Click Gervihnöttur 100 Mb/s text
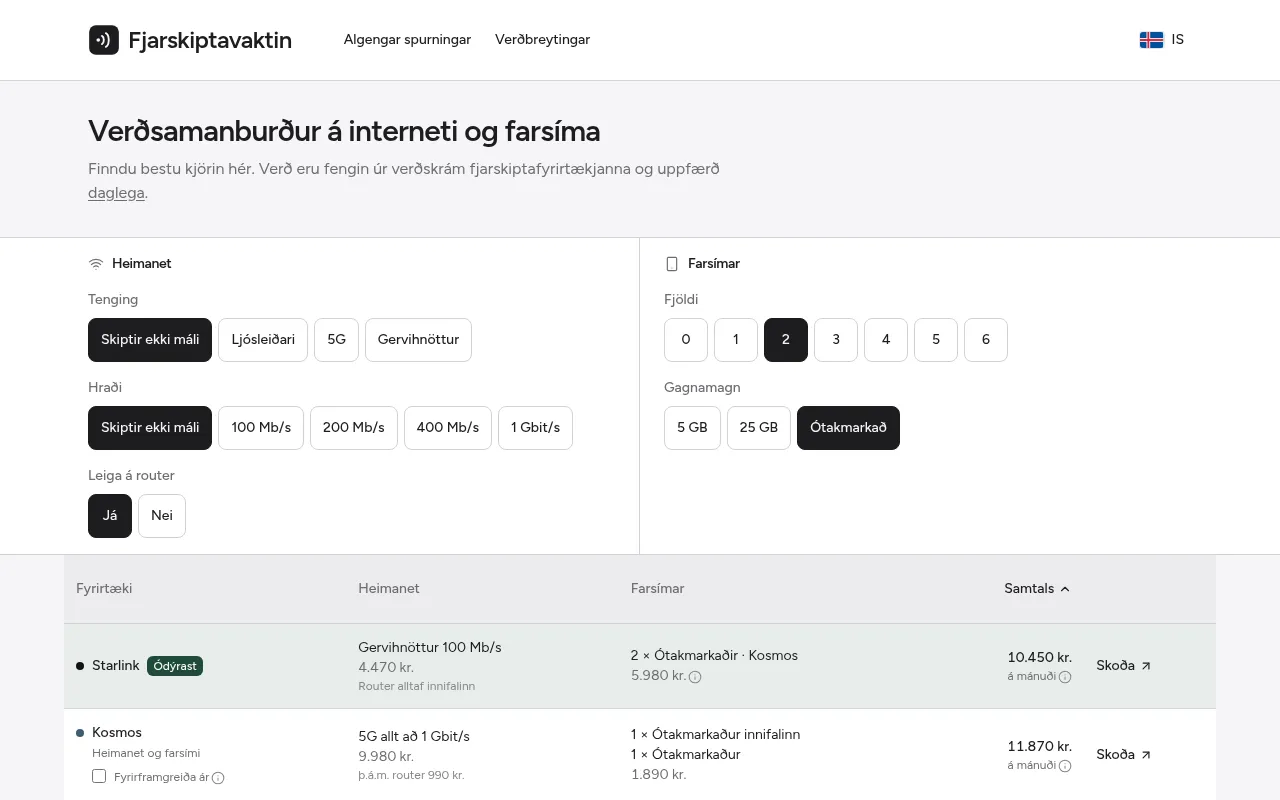Viewport: 1280px width, 800px height. pyautogui.click(x=430, y=648)
